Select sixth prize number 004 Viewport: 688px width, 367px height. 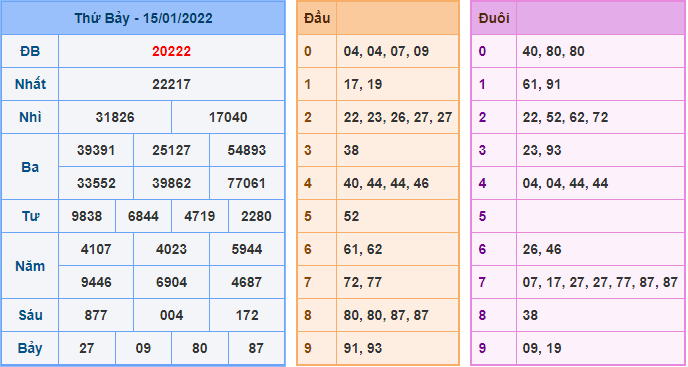pyautogui.click(x=172, y=315)
